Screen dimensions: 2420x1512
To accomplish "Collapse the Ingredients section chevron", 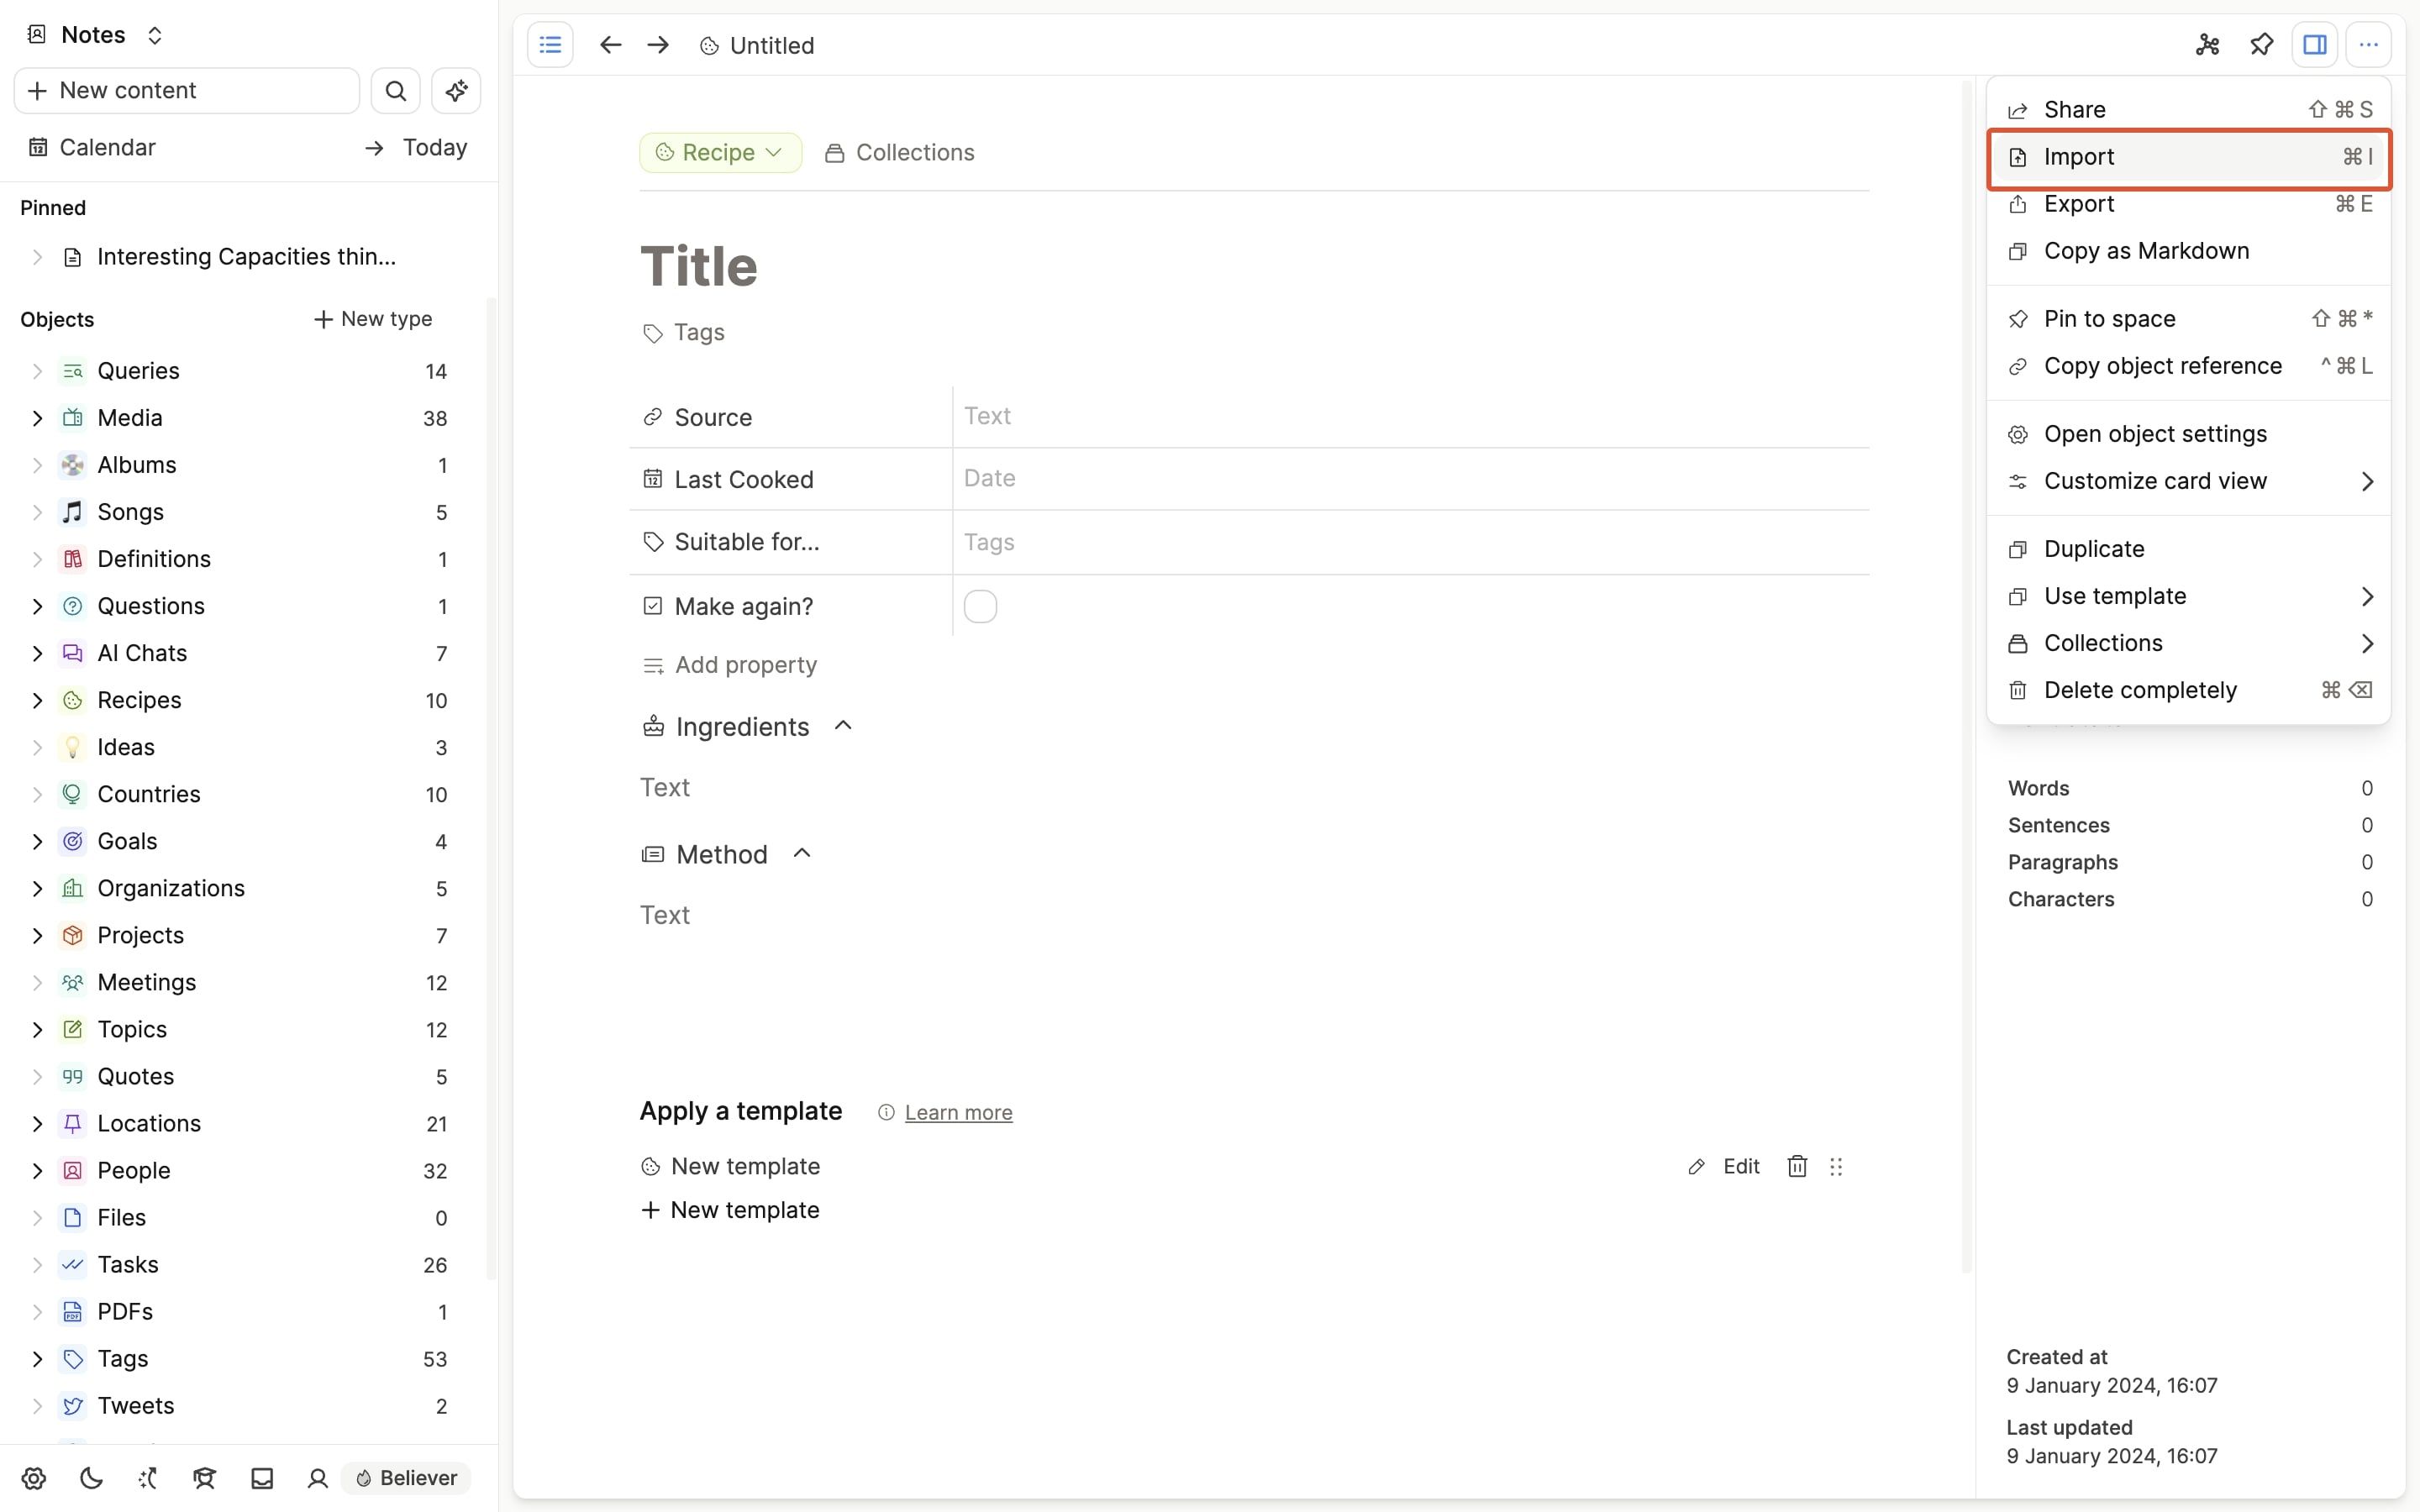I will pos(842,726).
